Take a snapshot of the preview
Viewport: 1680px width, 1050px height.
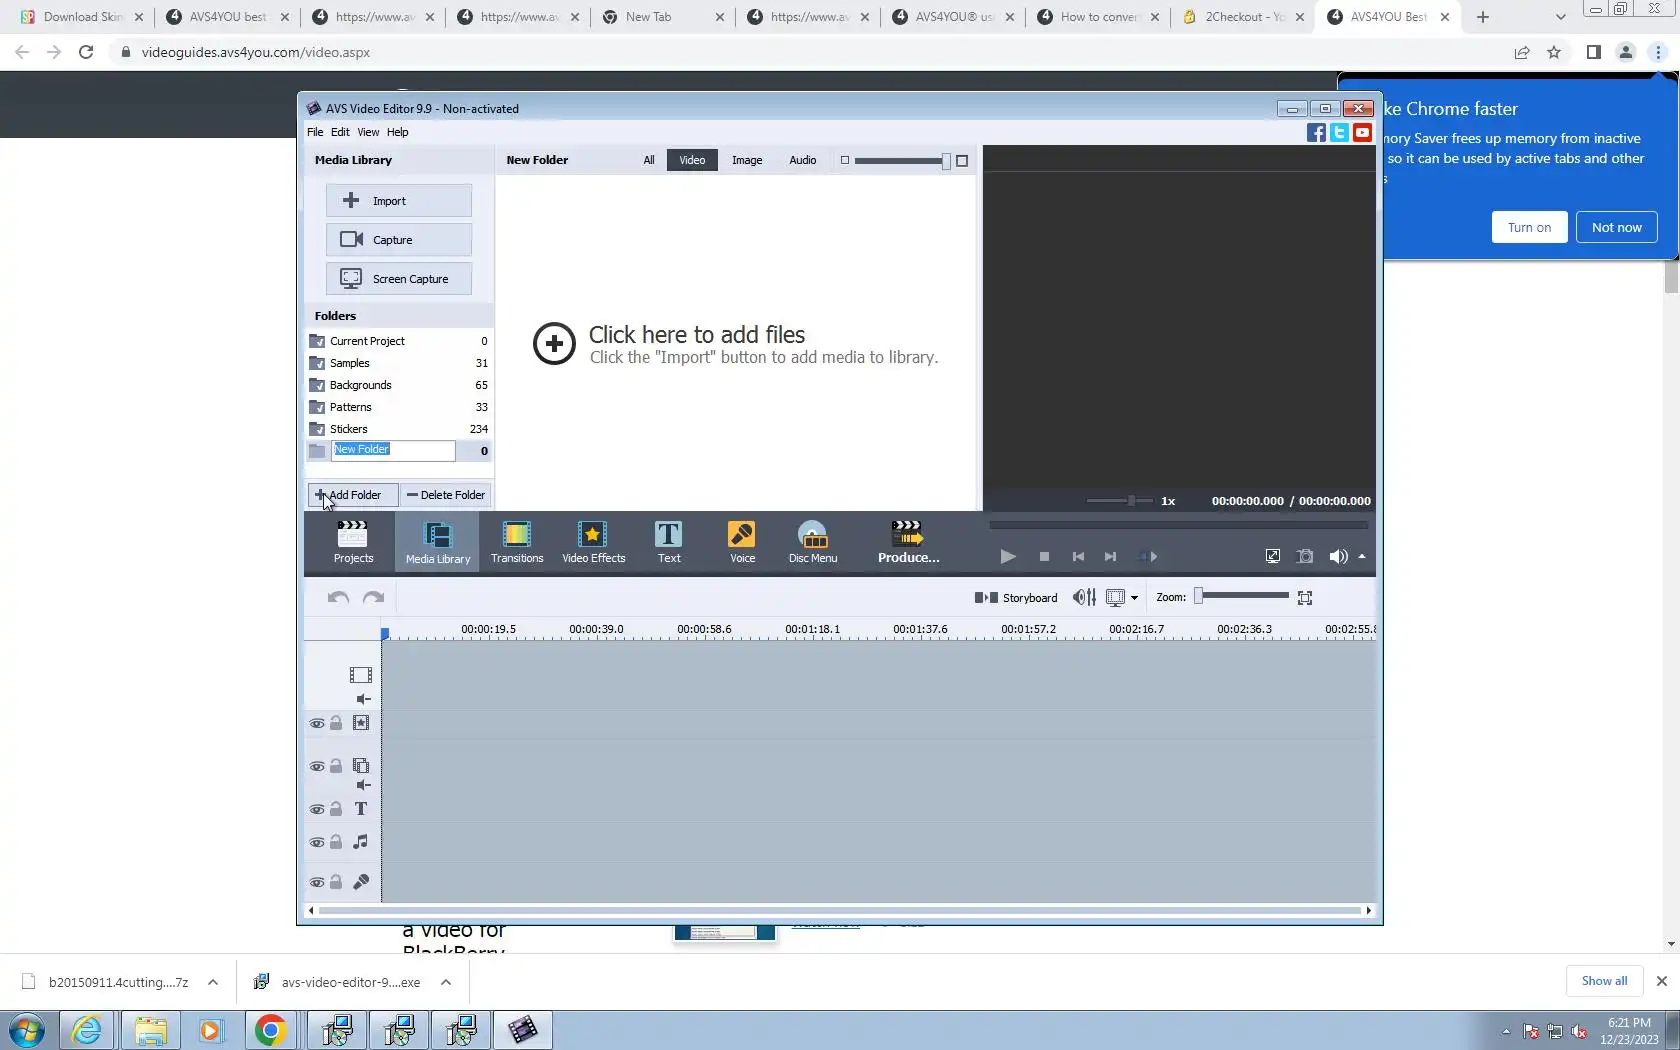click(x=1305, y=556)
